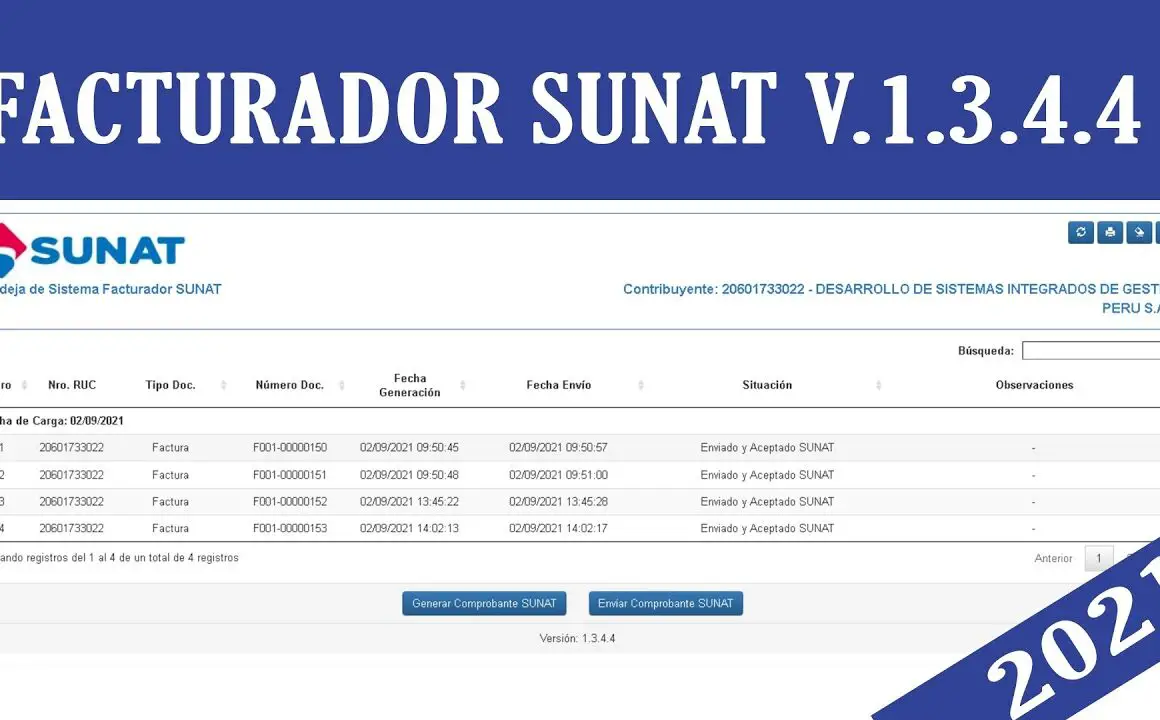Select document number F001-00000151
This screenshot has width=1160, height=720.
pos(290,475)
